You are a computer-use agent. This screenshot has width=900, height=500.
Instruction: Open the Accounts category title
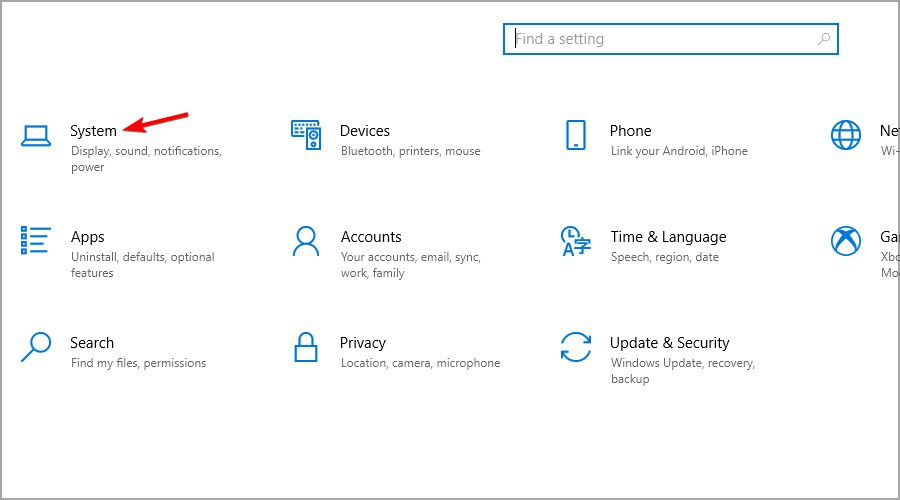point(371,237)
